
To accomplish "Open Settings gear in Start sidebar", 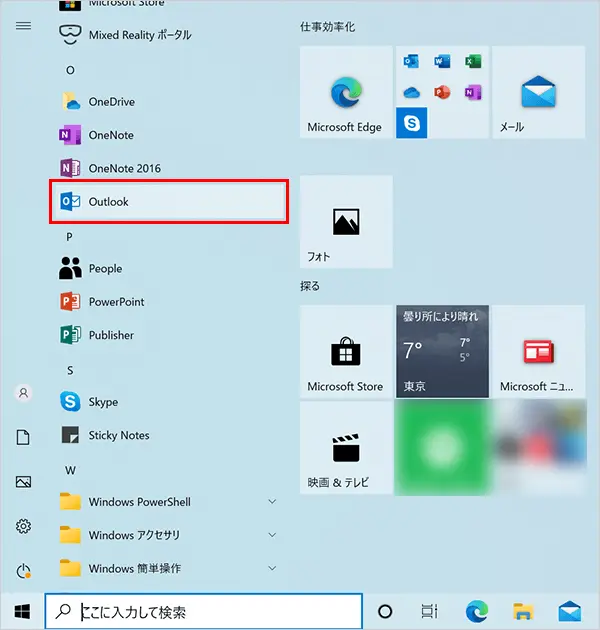I will click(x=23, y=526).
